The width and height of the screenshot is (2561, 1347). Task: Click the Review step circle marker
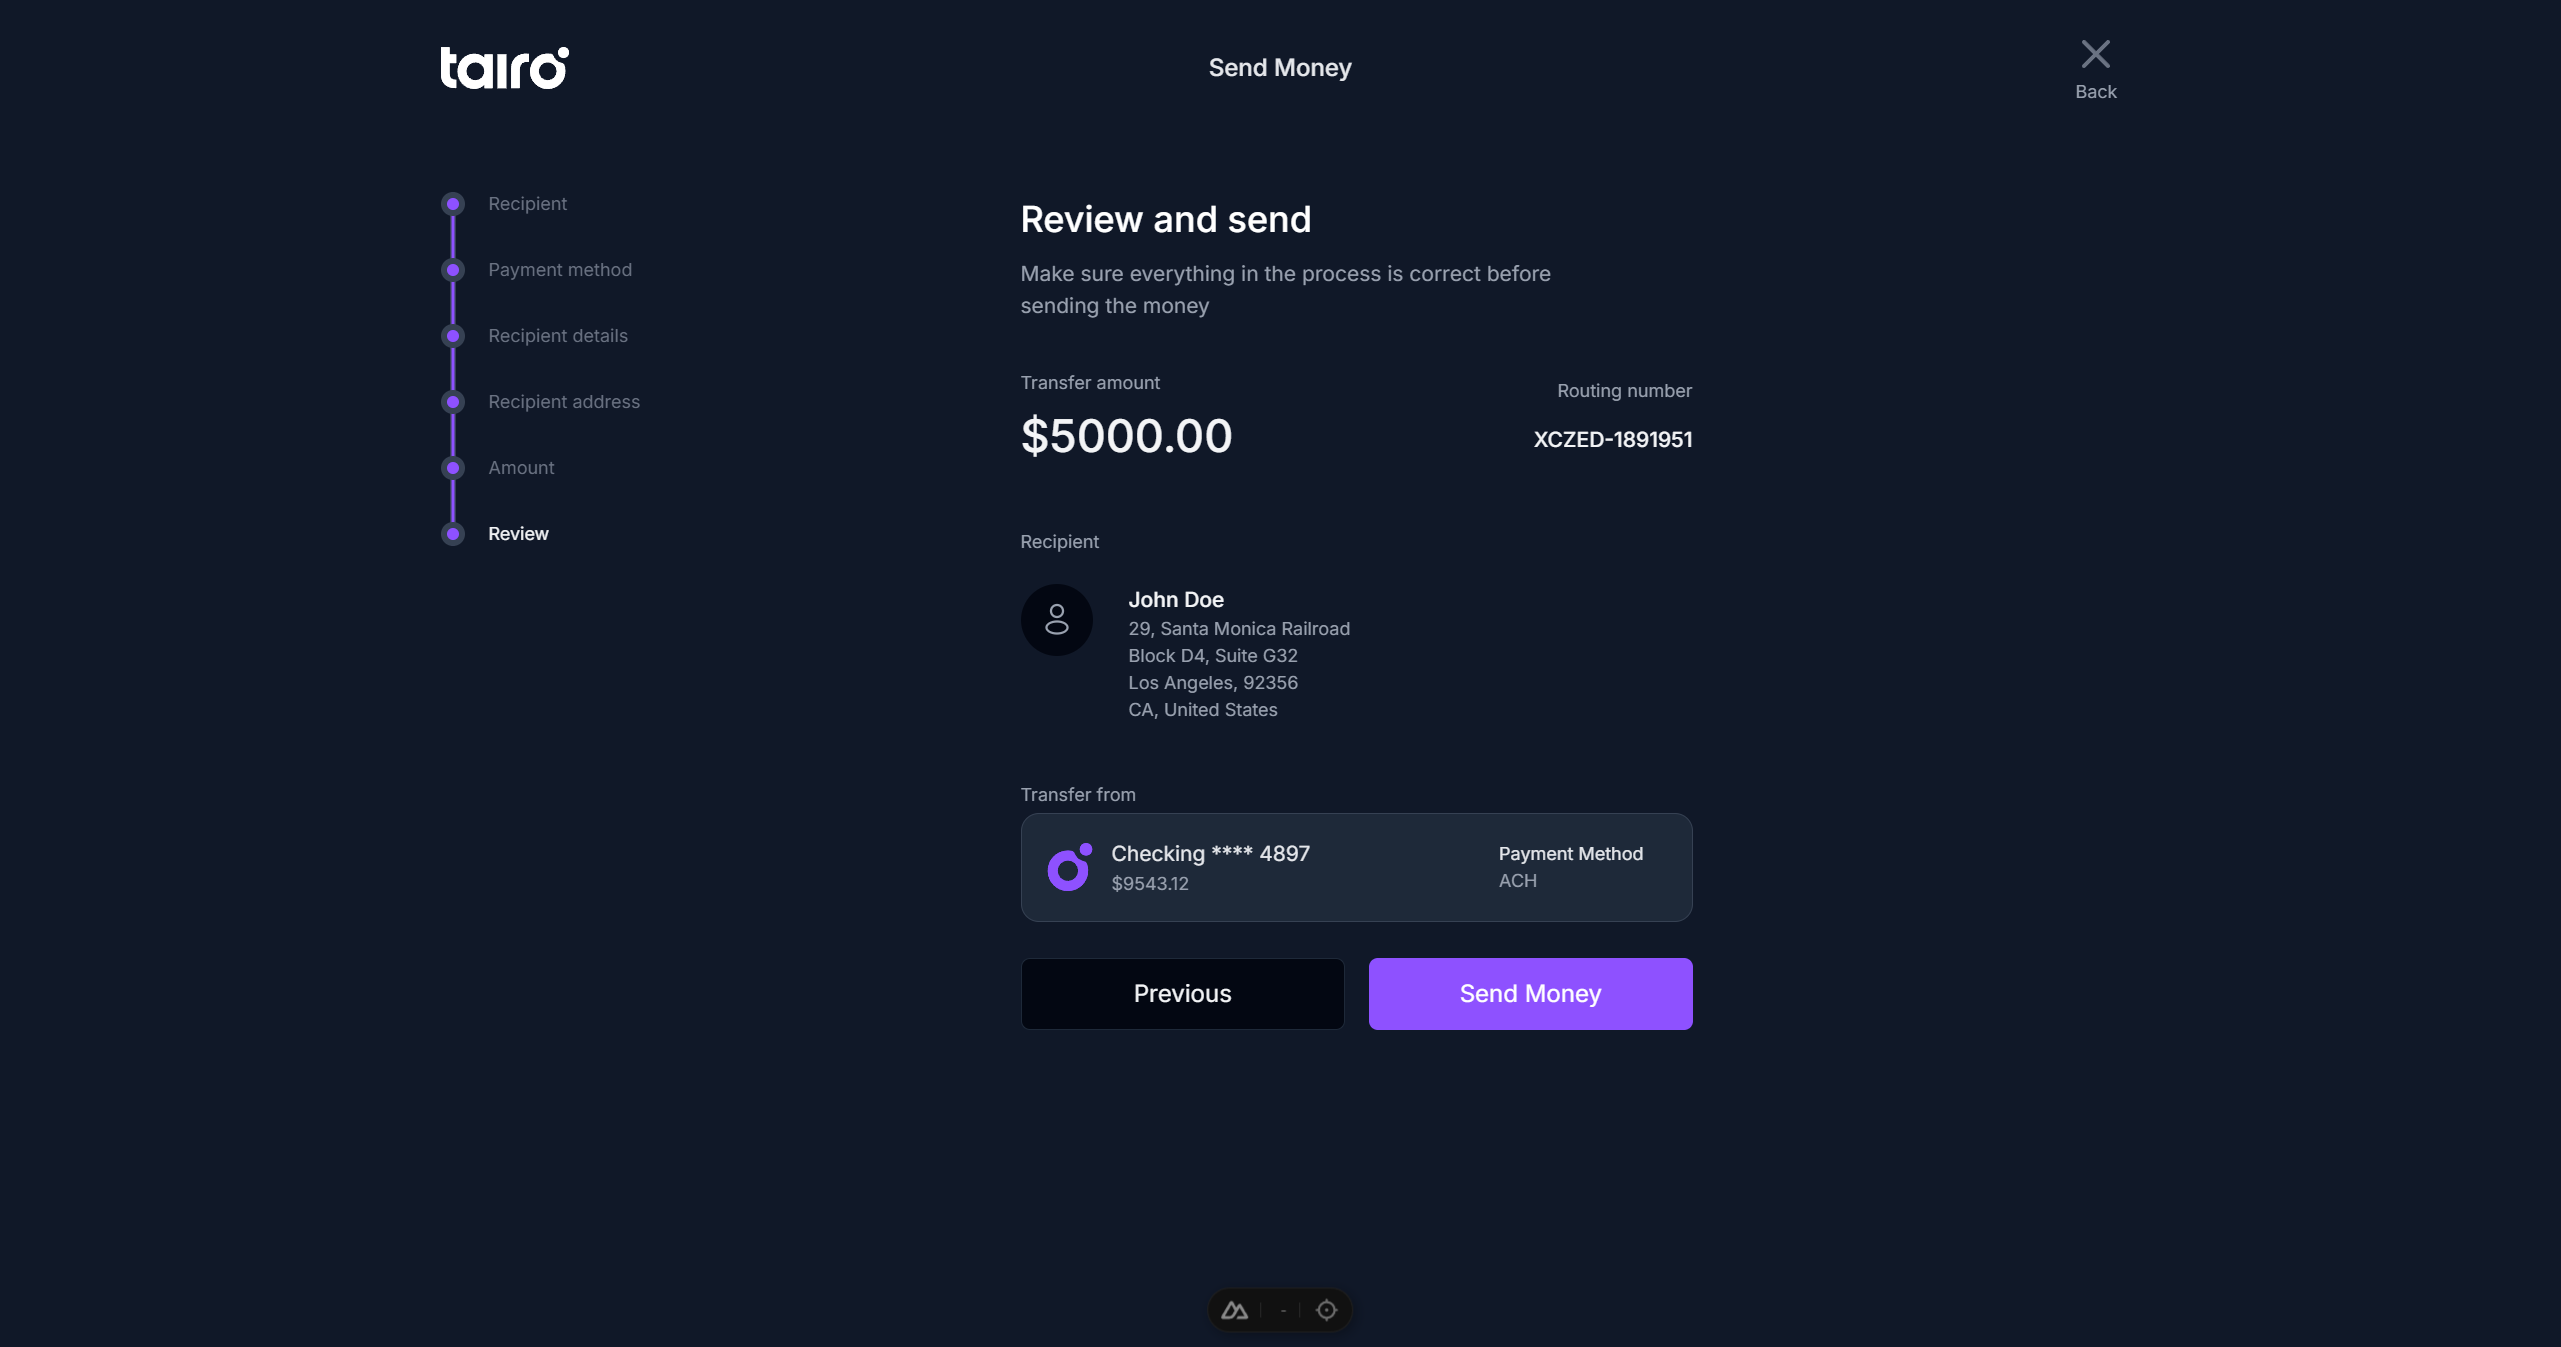pyautogui.click(x=453, y=534)
